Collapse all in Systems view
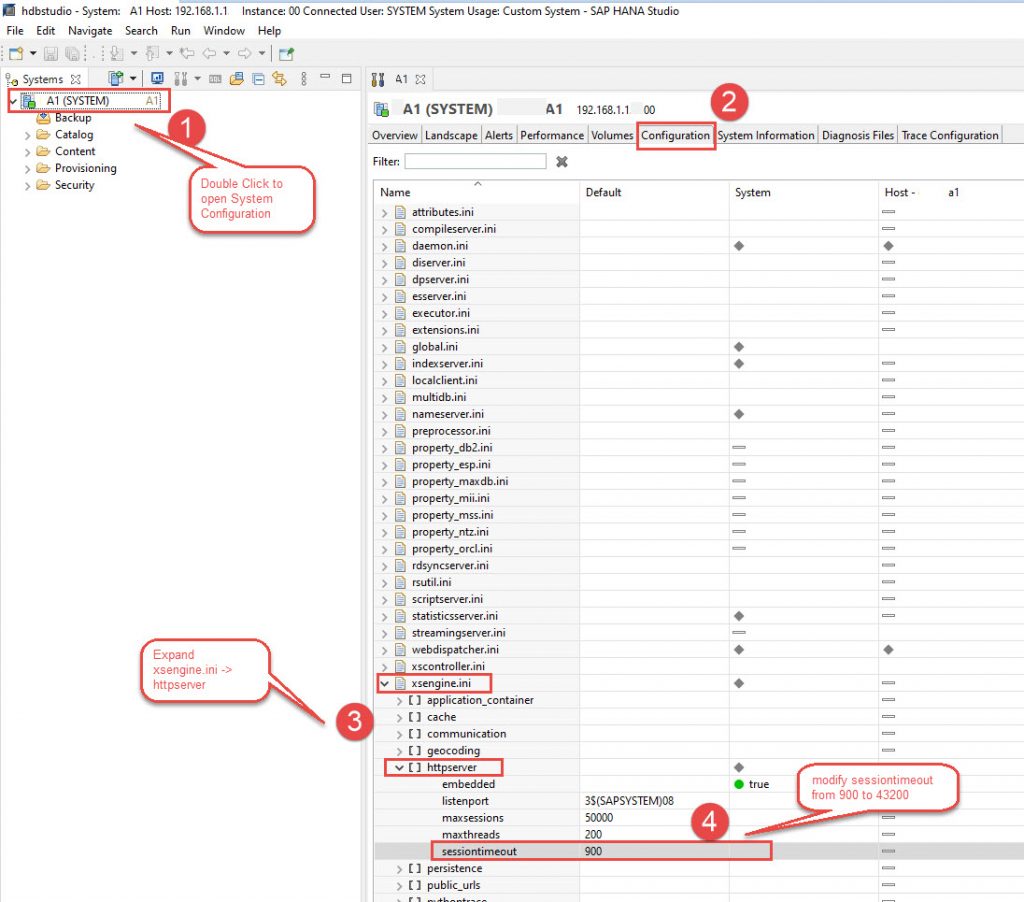The image size is (1024, 902). coord(259,79)
